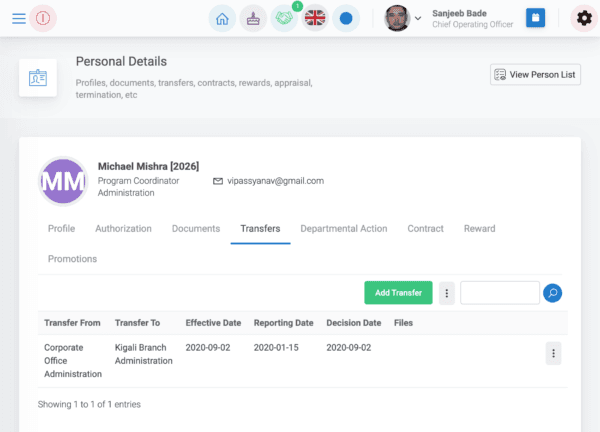
Task: Open the table options kebab beside Add Transfer
Action: [447, 293]
